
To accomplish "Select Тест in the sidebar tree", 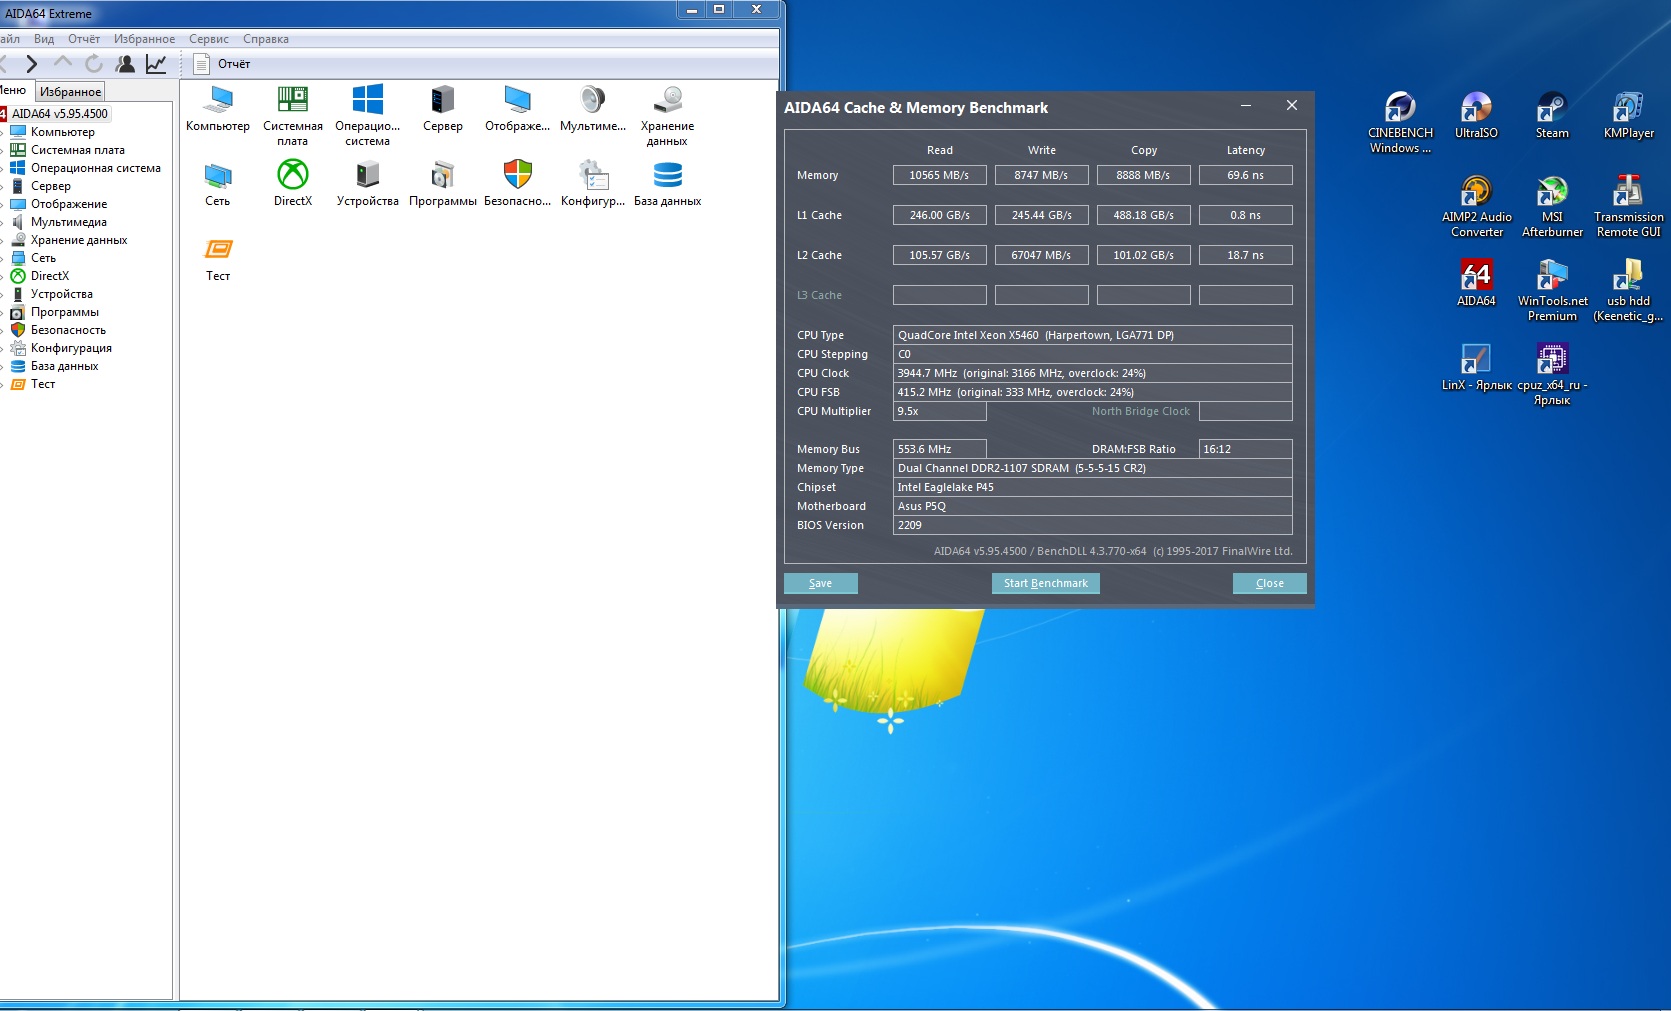I will (43, 384).
